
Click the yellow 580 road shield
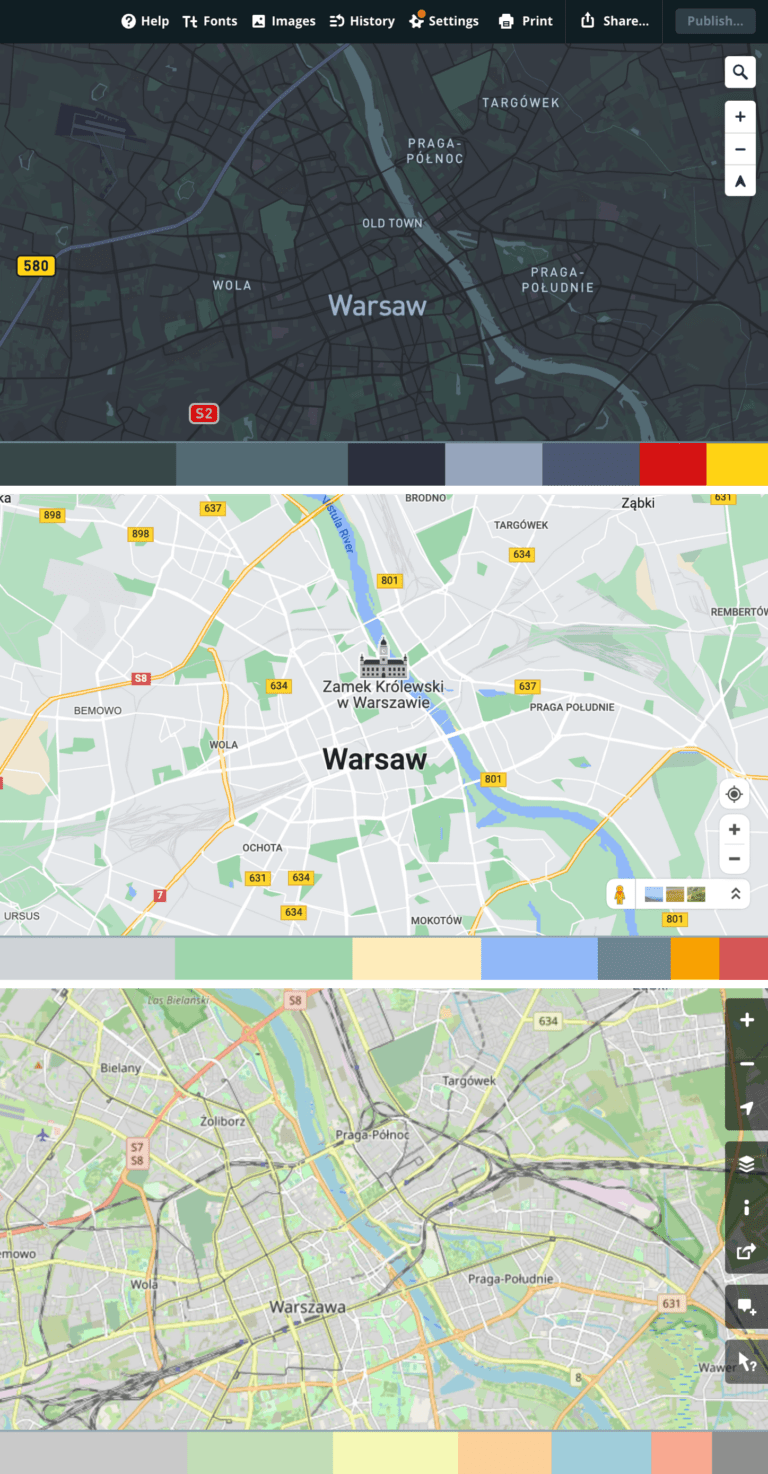[36, 266]
